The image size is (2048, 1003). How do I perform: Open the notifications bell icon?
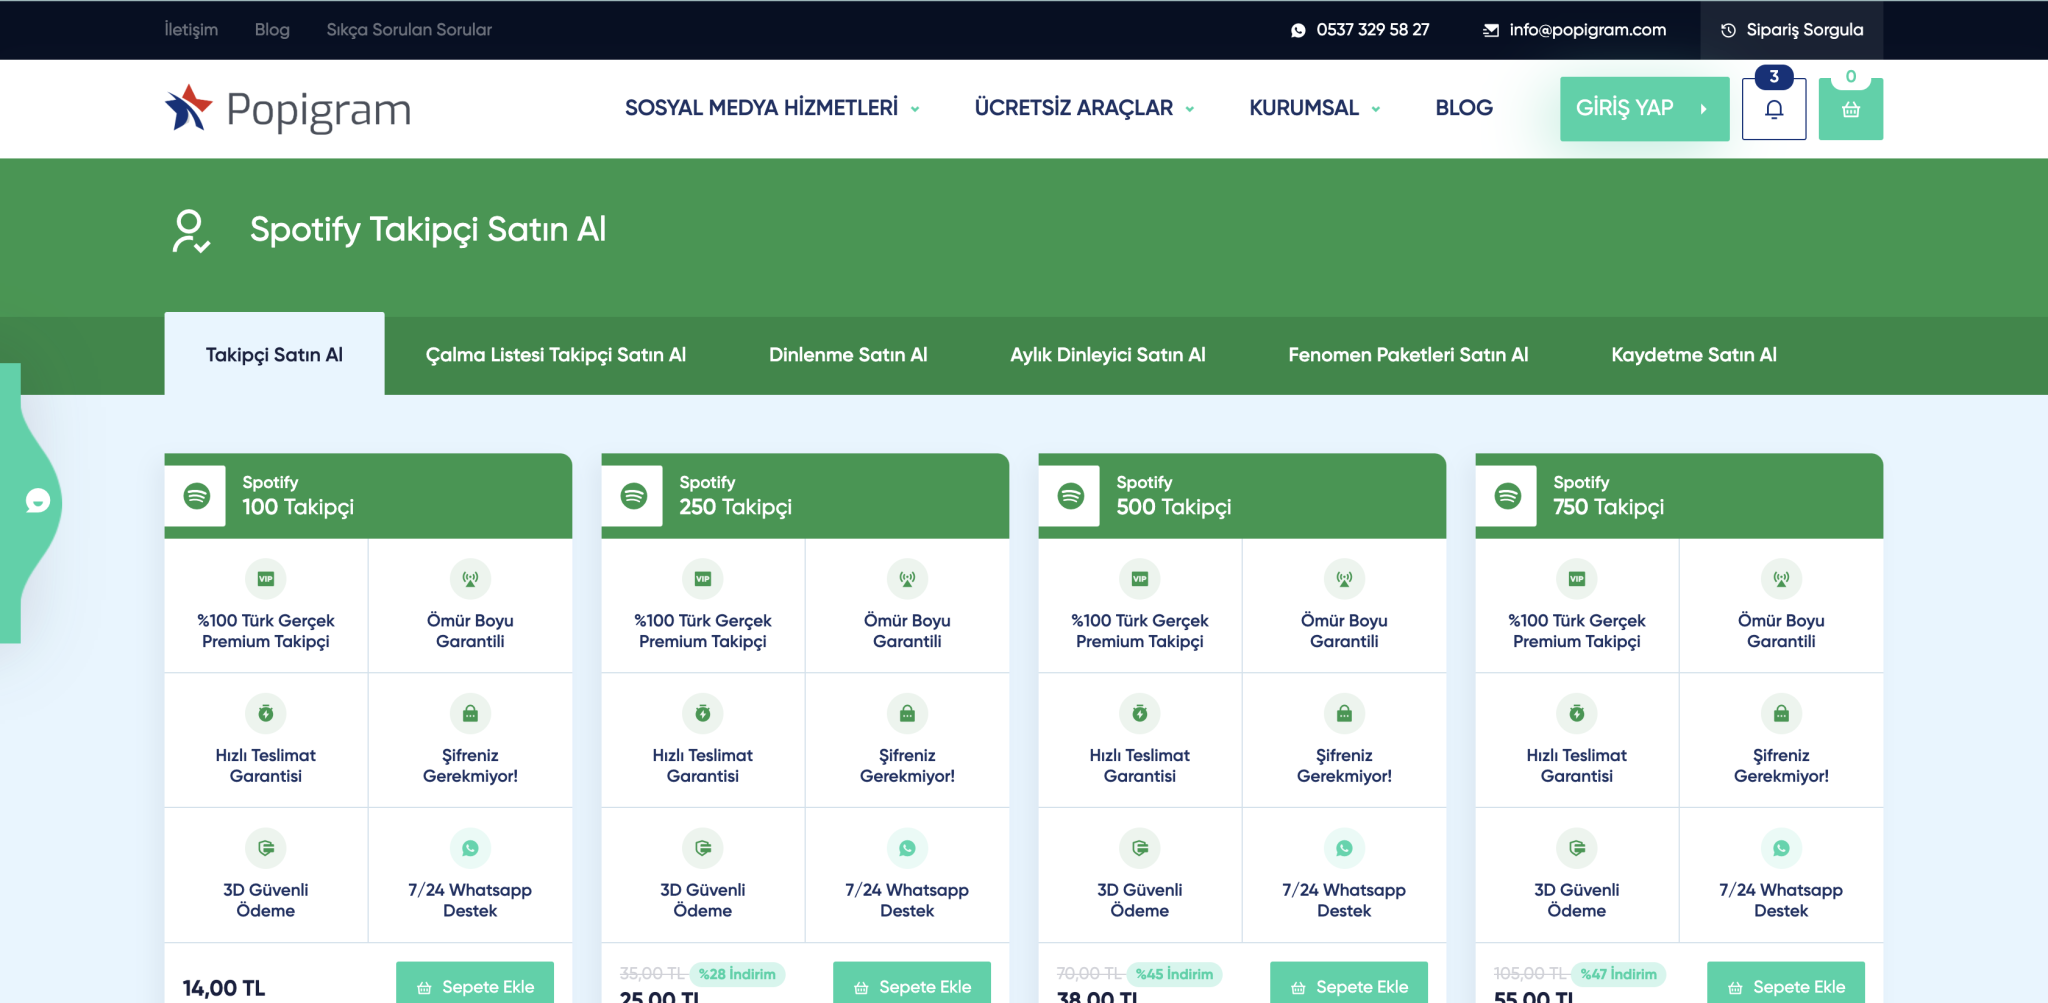pyautogui.click(x=1773, y=109)
